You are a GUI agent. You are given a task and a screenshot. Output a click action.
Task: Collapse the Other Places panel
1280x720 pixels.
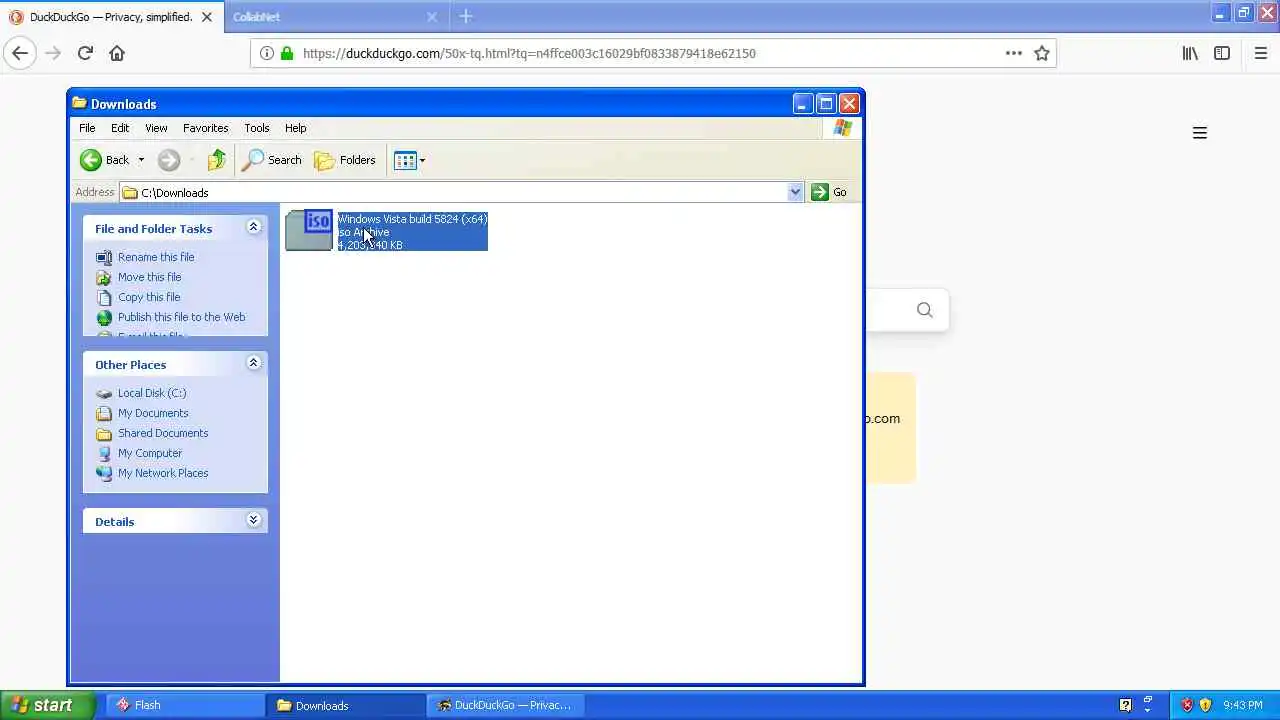(x=253, y=363)
